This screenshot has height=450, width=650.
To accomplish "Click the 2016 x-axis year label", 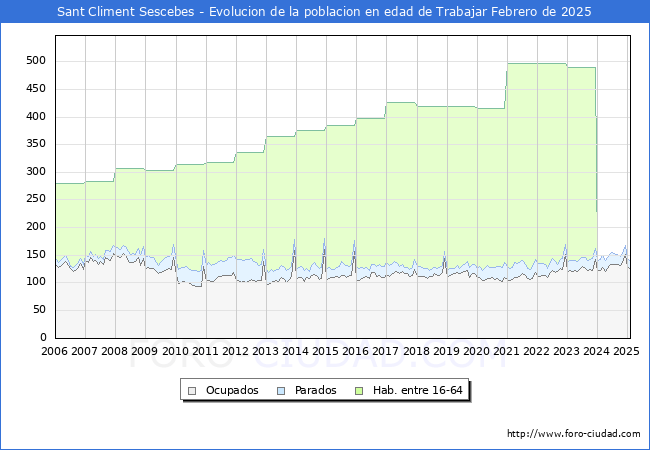I will click(x=356, y=351).
